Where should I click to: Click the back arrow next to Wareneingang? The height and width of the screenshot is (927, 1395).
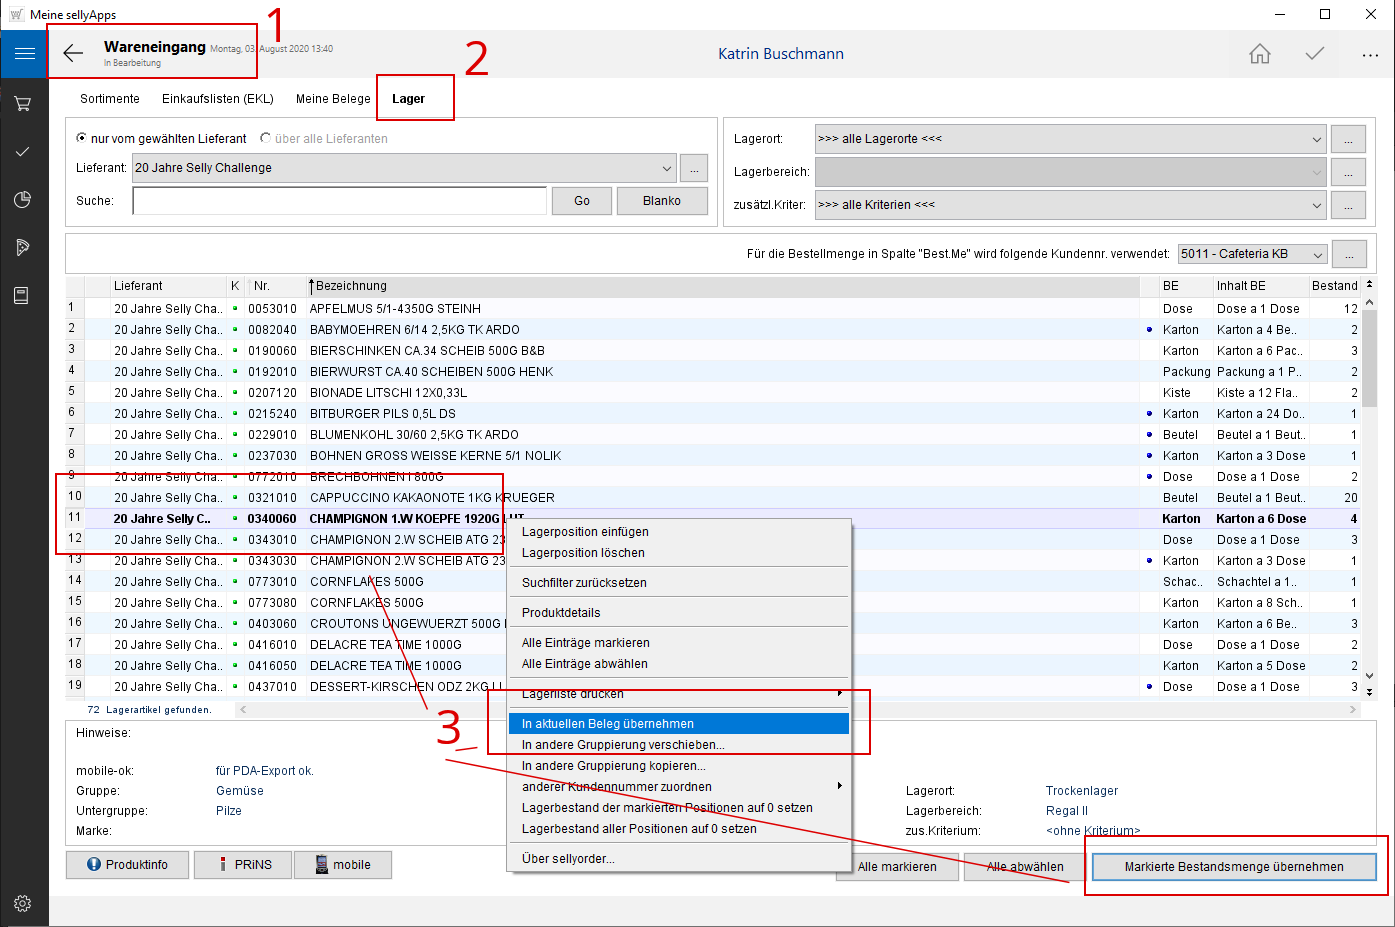click(73, 54)
